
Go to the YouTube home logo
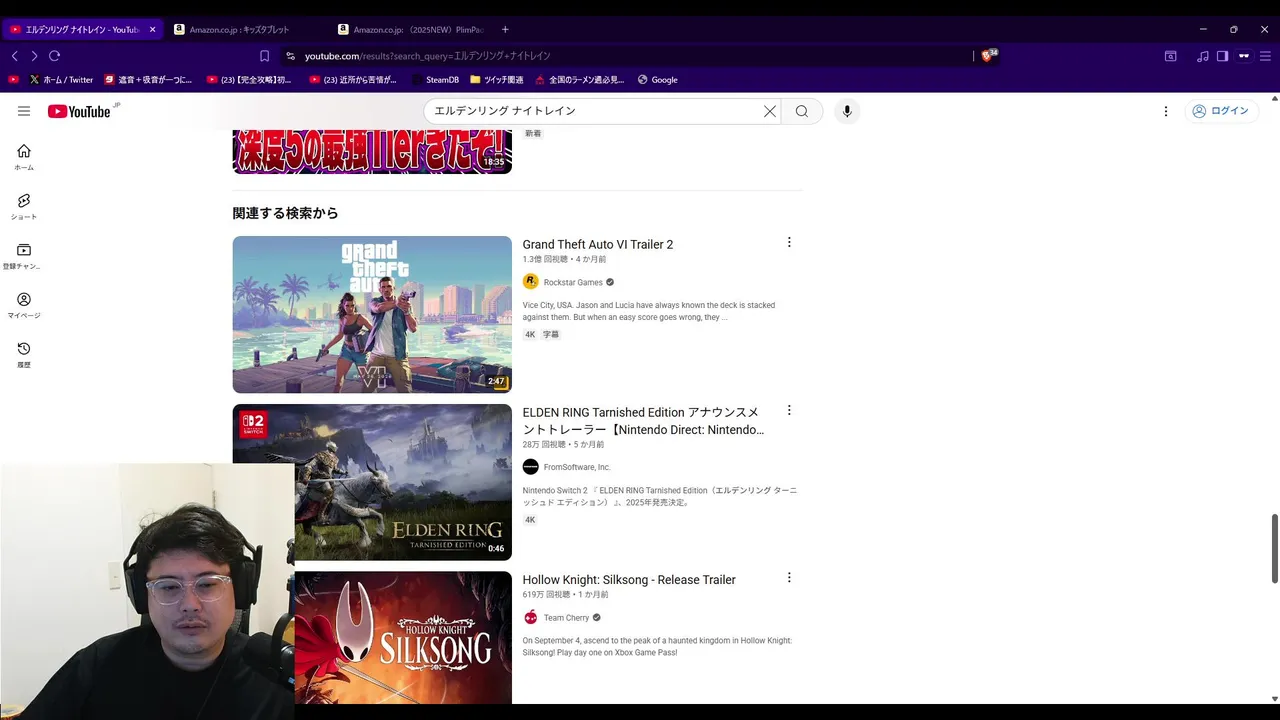coord(81,111)
